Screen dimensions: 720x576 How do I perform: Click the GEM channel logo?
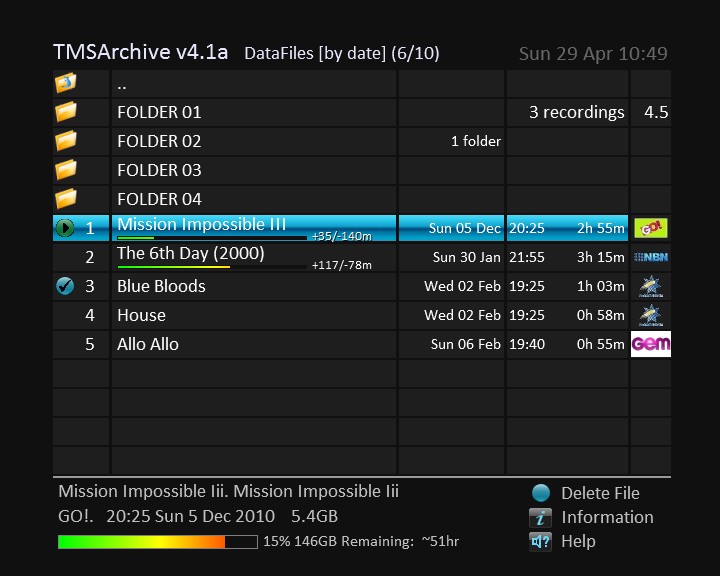coord(650,344)
